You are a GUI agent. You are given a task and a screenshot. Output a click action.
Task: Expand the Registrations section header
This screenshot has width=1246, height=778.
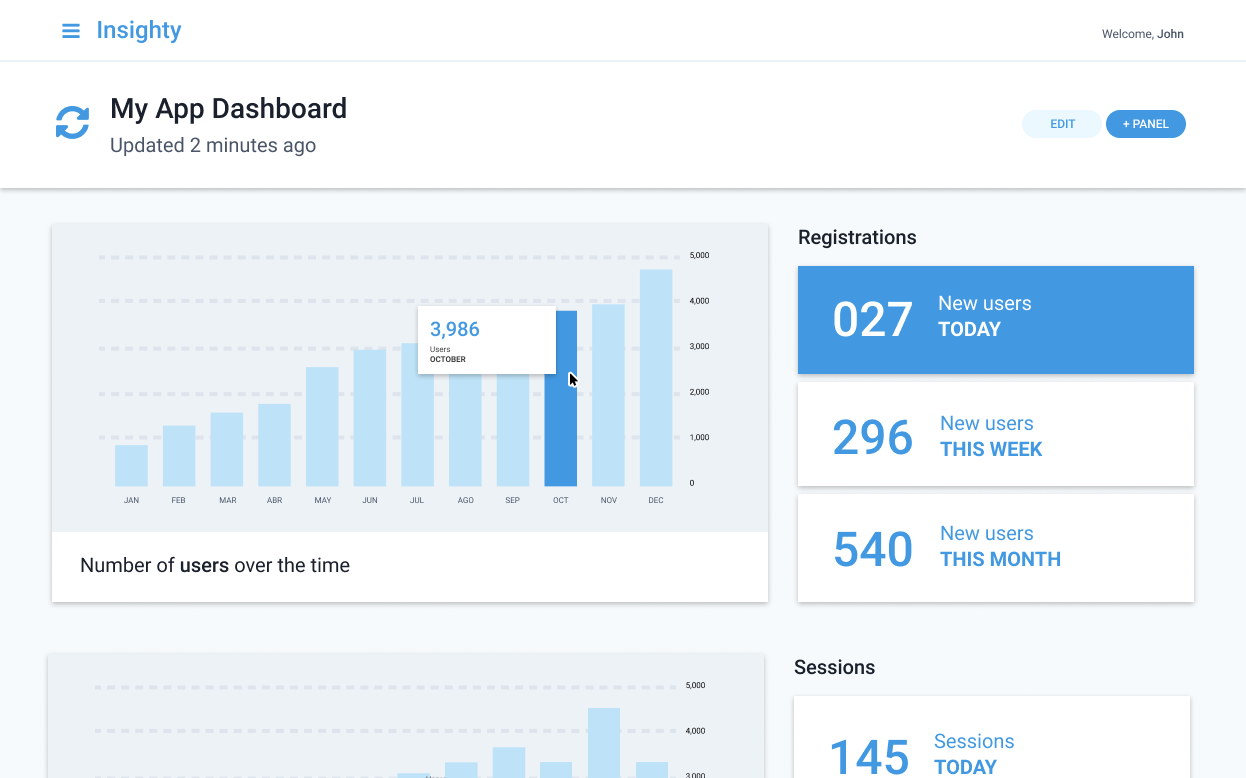coord(857,237)
